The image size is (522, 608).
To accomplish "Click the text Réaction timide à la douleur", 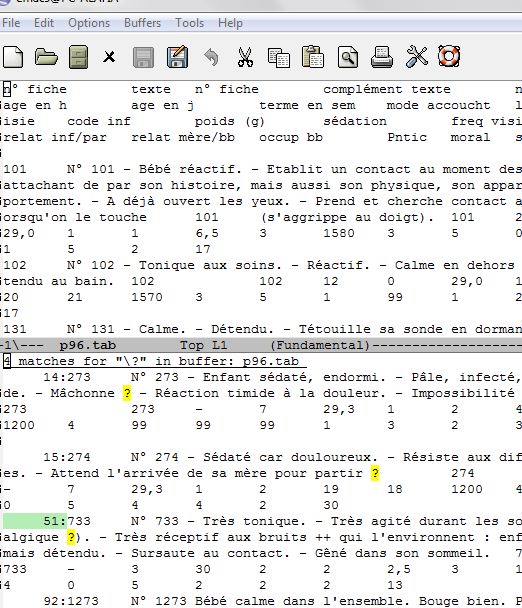I will click(x=270, y=393).
